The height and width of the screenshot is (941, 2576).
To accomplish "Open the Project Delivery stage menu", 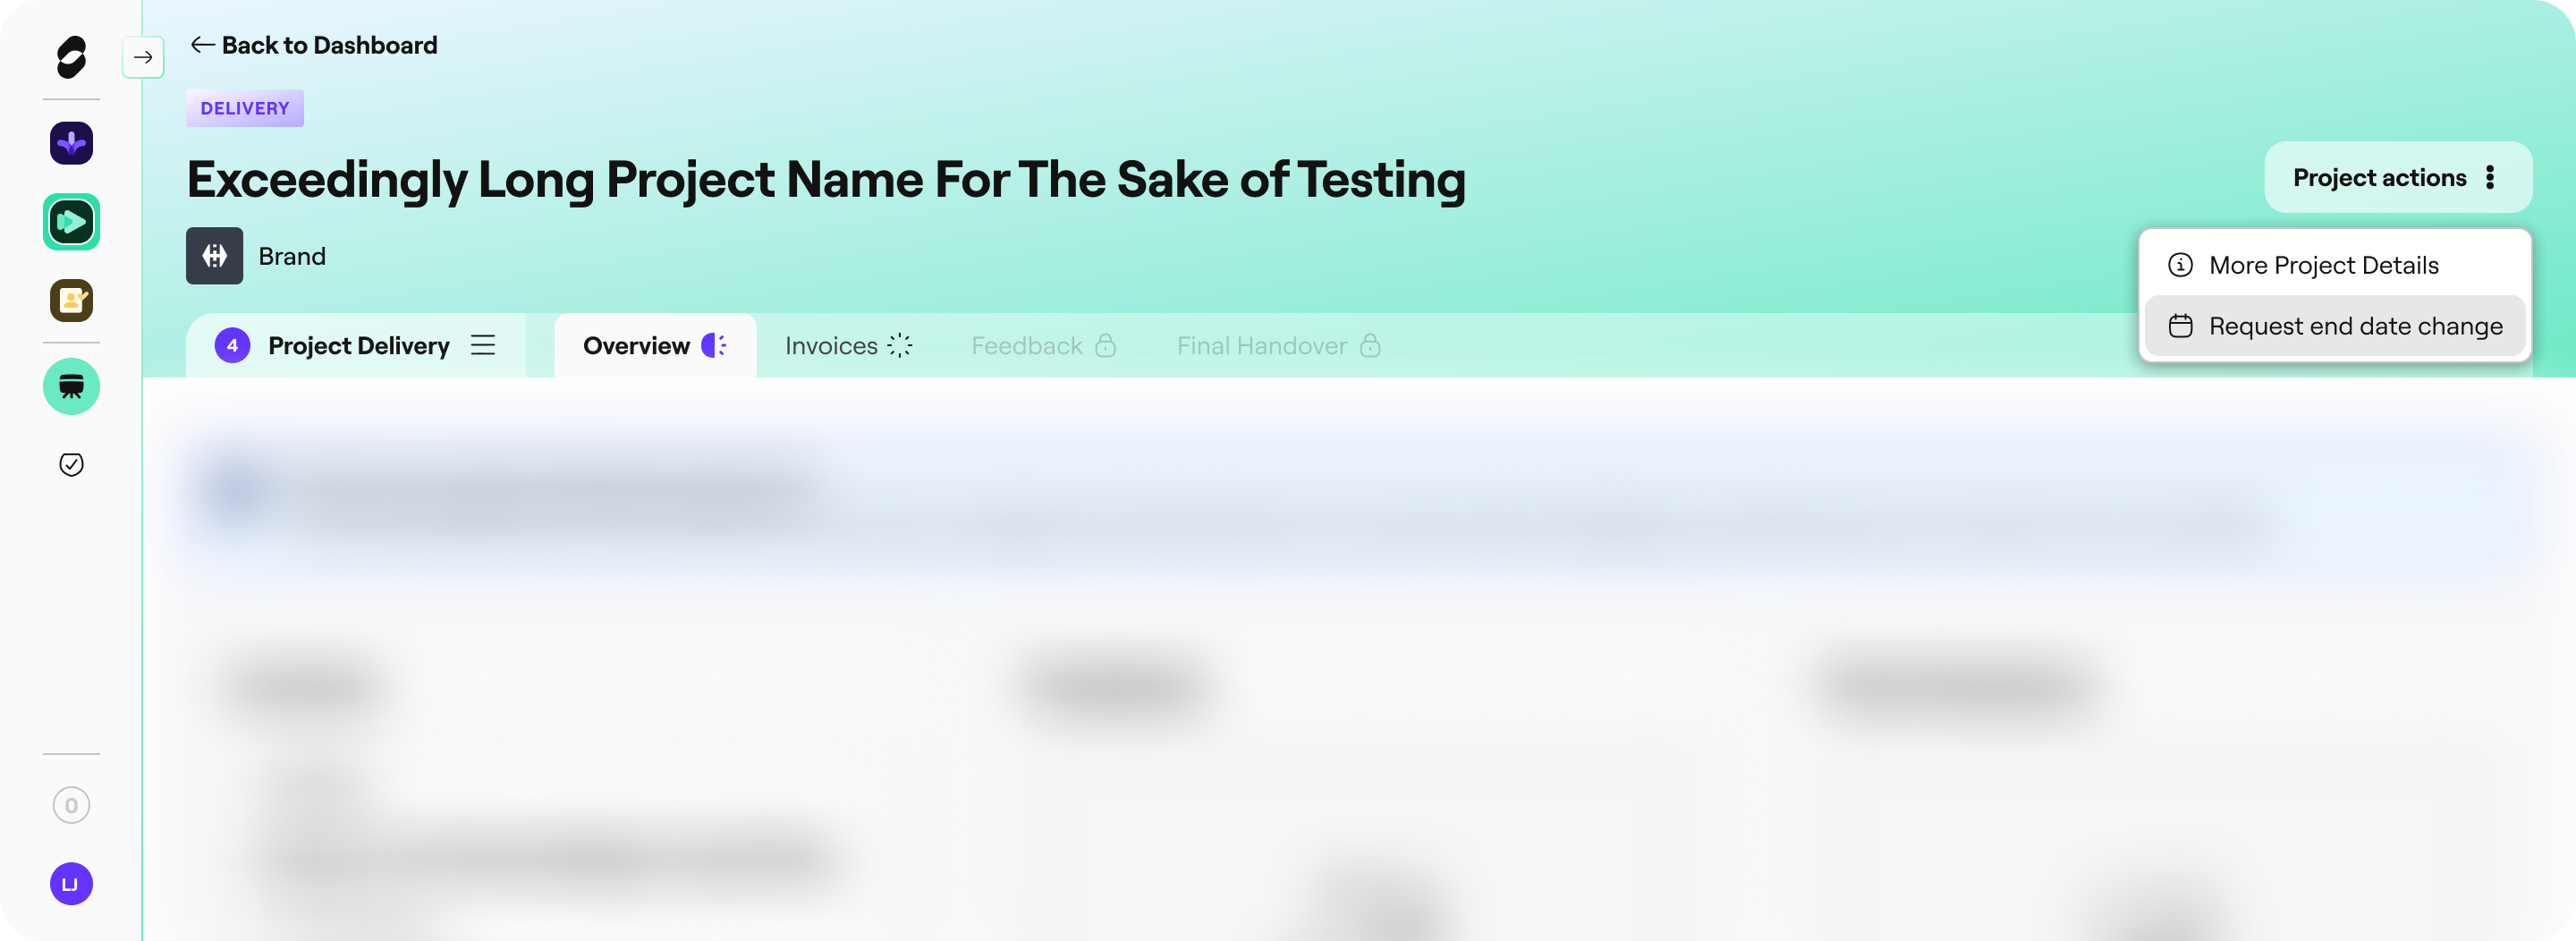I will pos(483,345).
